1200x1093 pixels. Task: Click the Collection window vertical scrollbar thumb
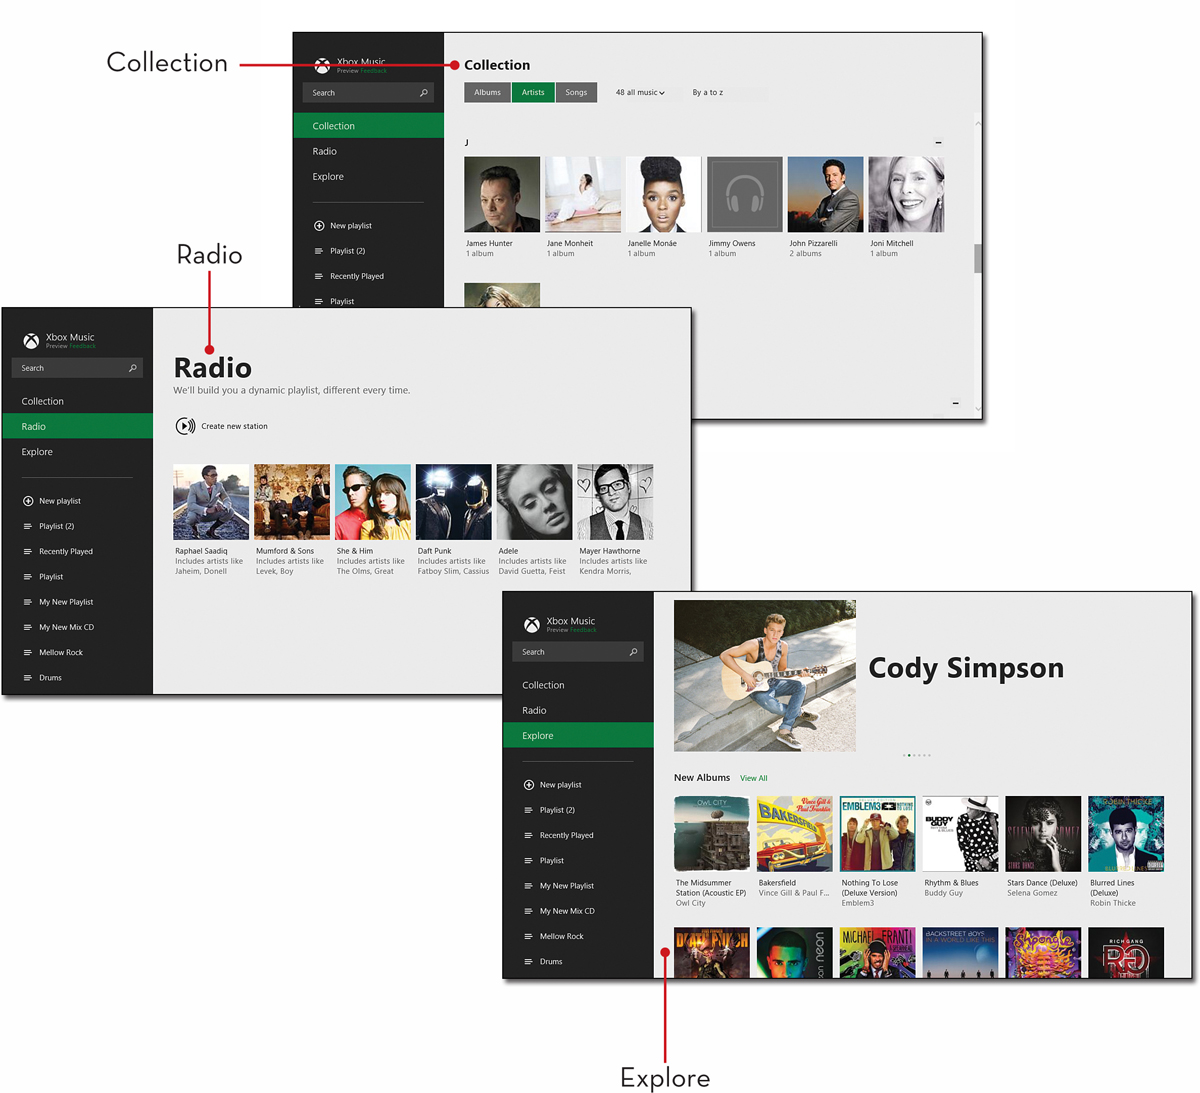[x=978, y=258]
